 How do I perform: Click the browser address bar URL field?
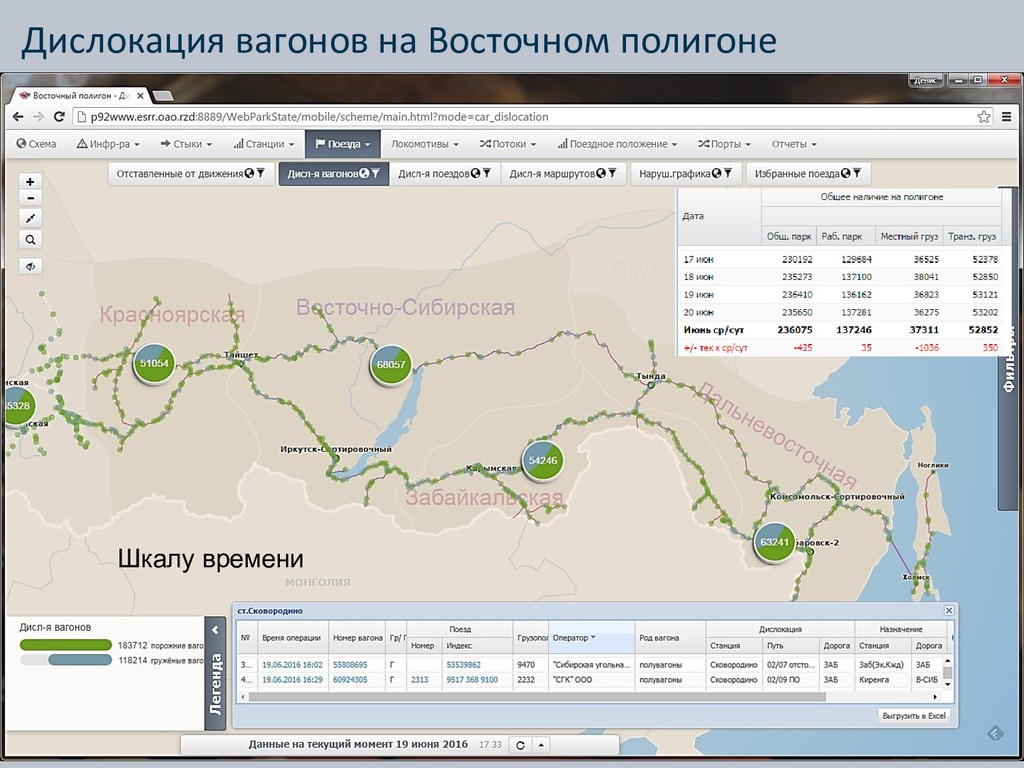[526, 117]
